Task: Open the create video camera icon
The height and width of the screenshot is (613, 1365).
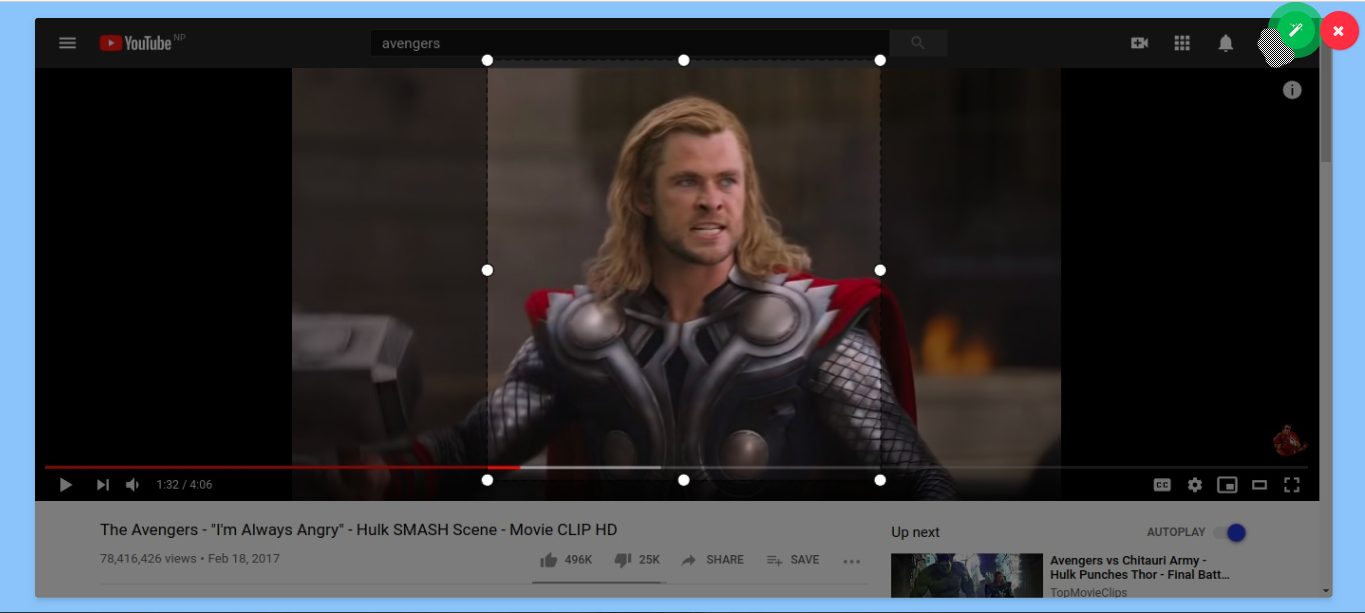Action: click(1139, 43)
